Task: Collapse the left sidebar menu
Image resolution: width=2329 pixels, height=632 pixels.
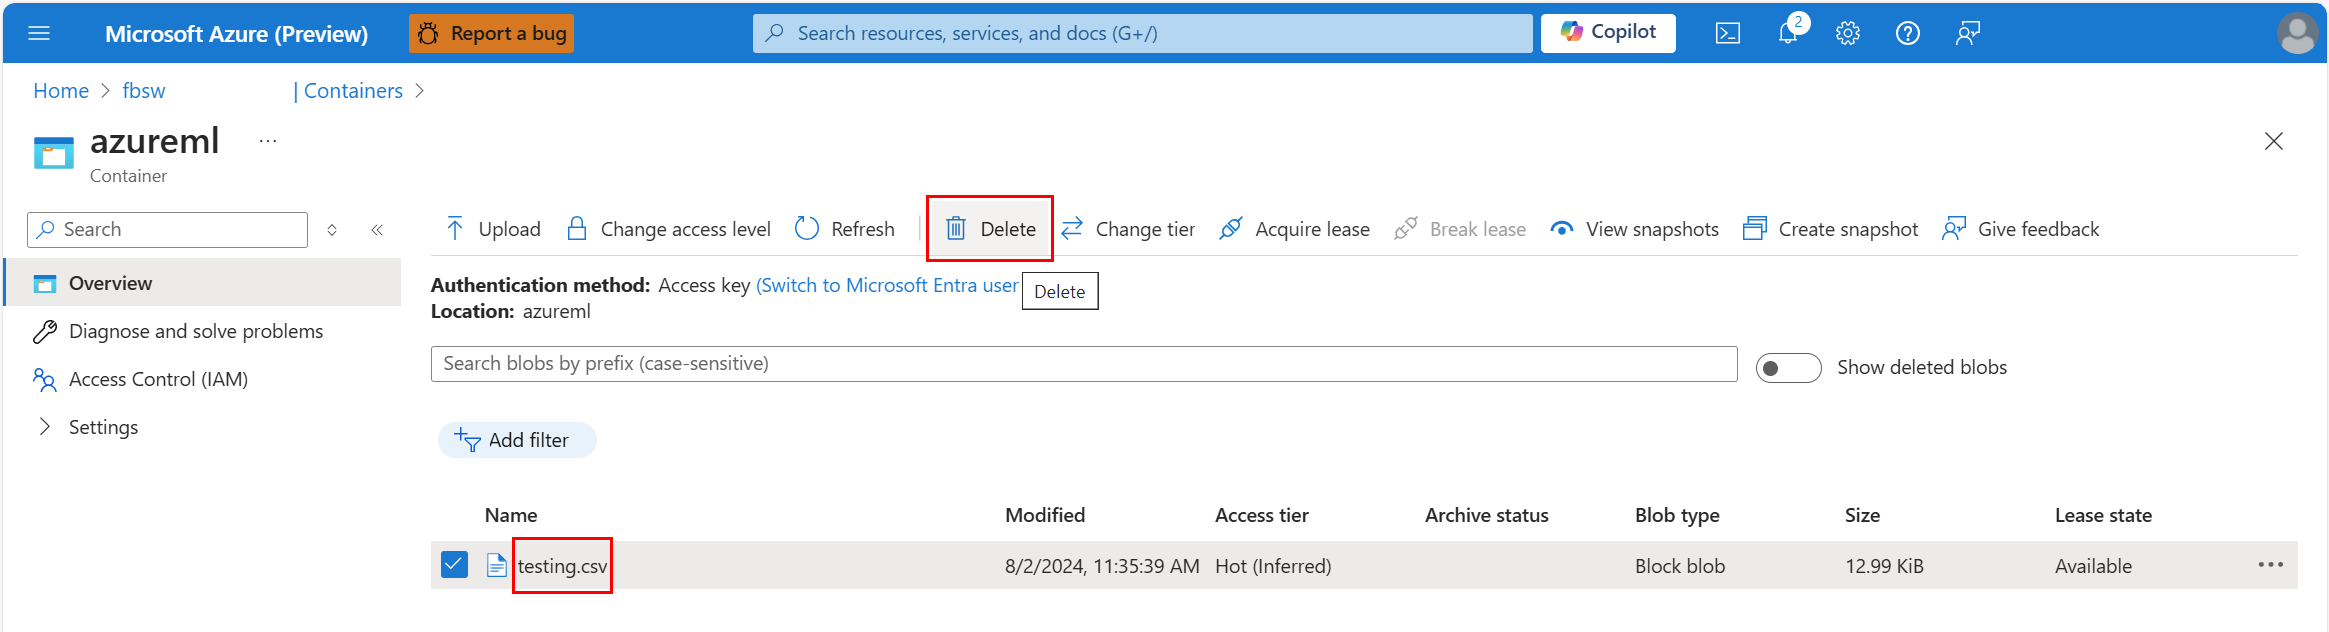Action: click(x=377, y=230)
